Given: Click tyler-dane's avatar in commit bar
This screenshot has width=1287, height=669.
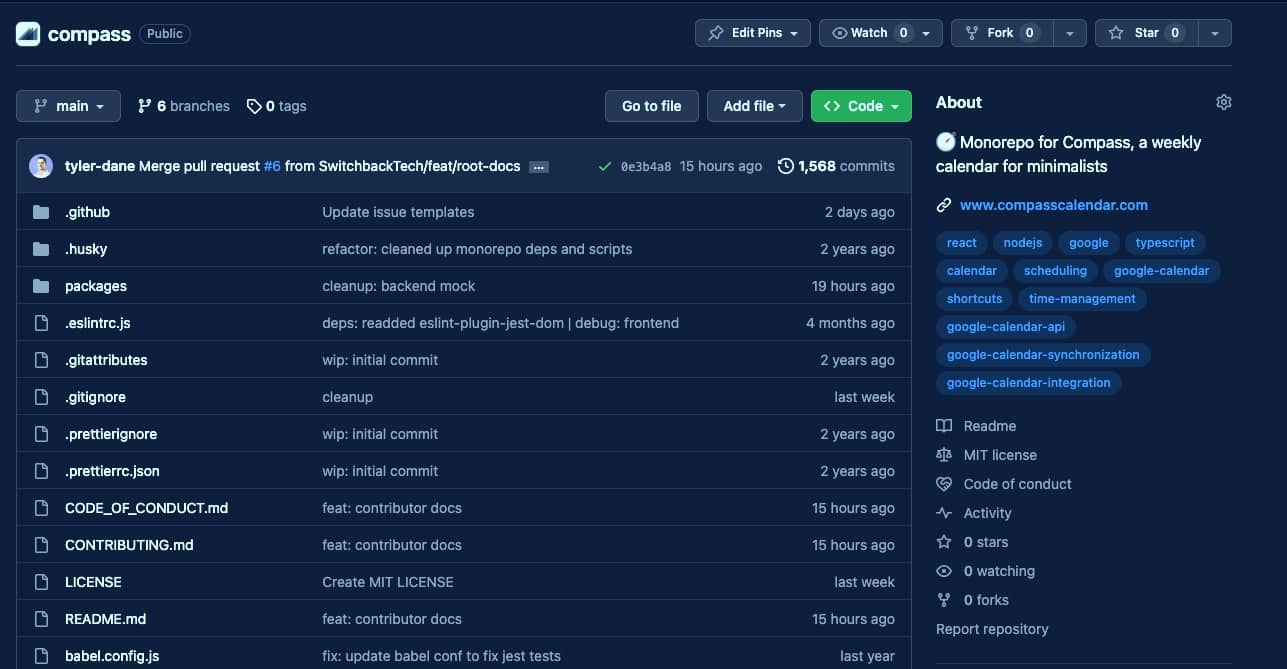Looking at the screenshot, I should [41, 166].
